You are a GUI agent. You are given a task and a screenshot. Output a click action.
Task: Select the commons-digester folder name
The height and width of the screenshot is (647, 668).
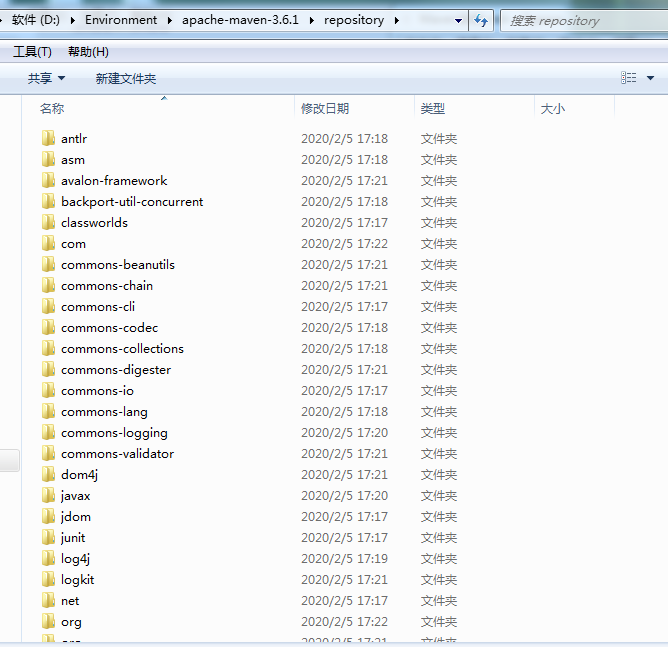tap(116, 370)
